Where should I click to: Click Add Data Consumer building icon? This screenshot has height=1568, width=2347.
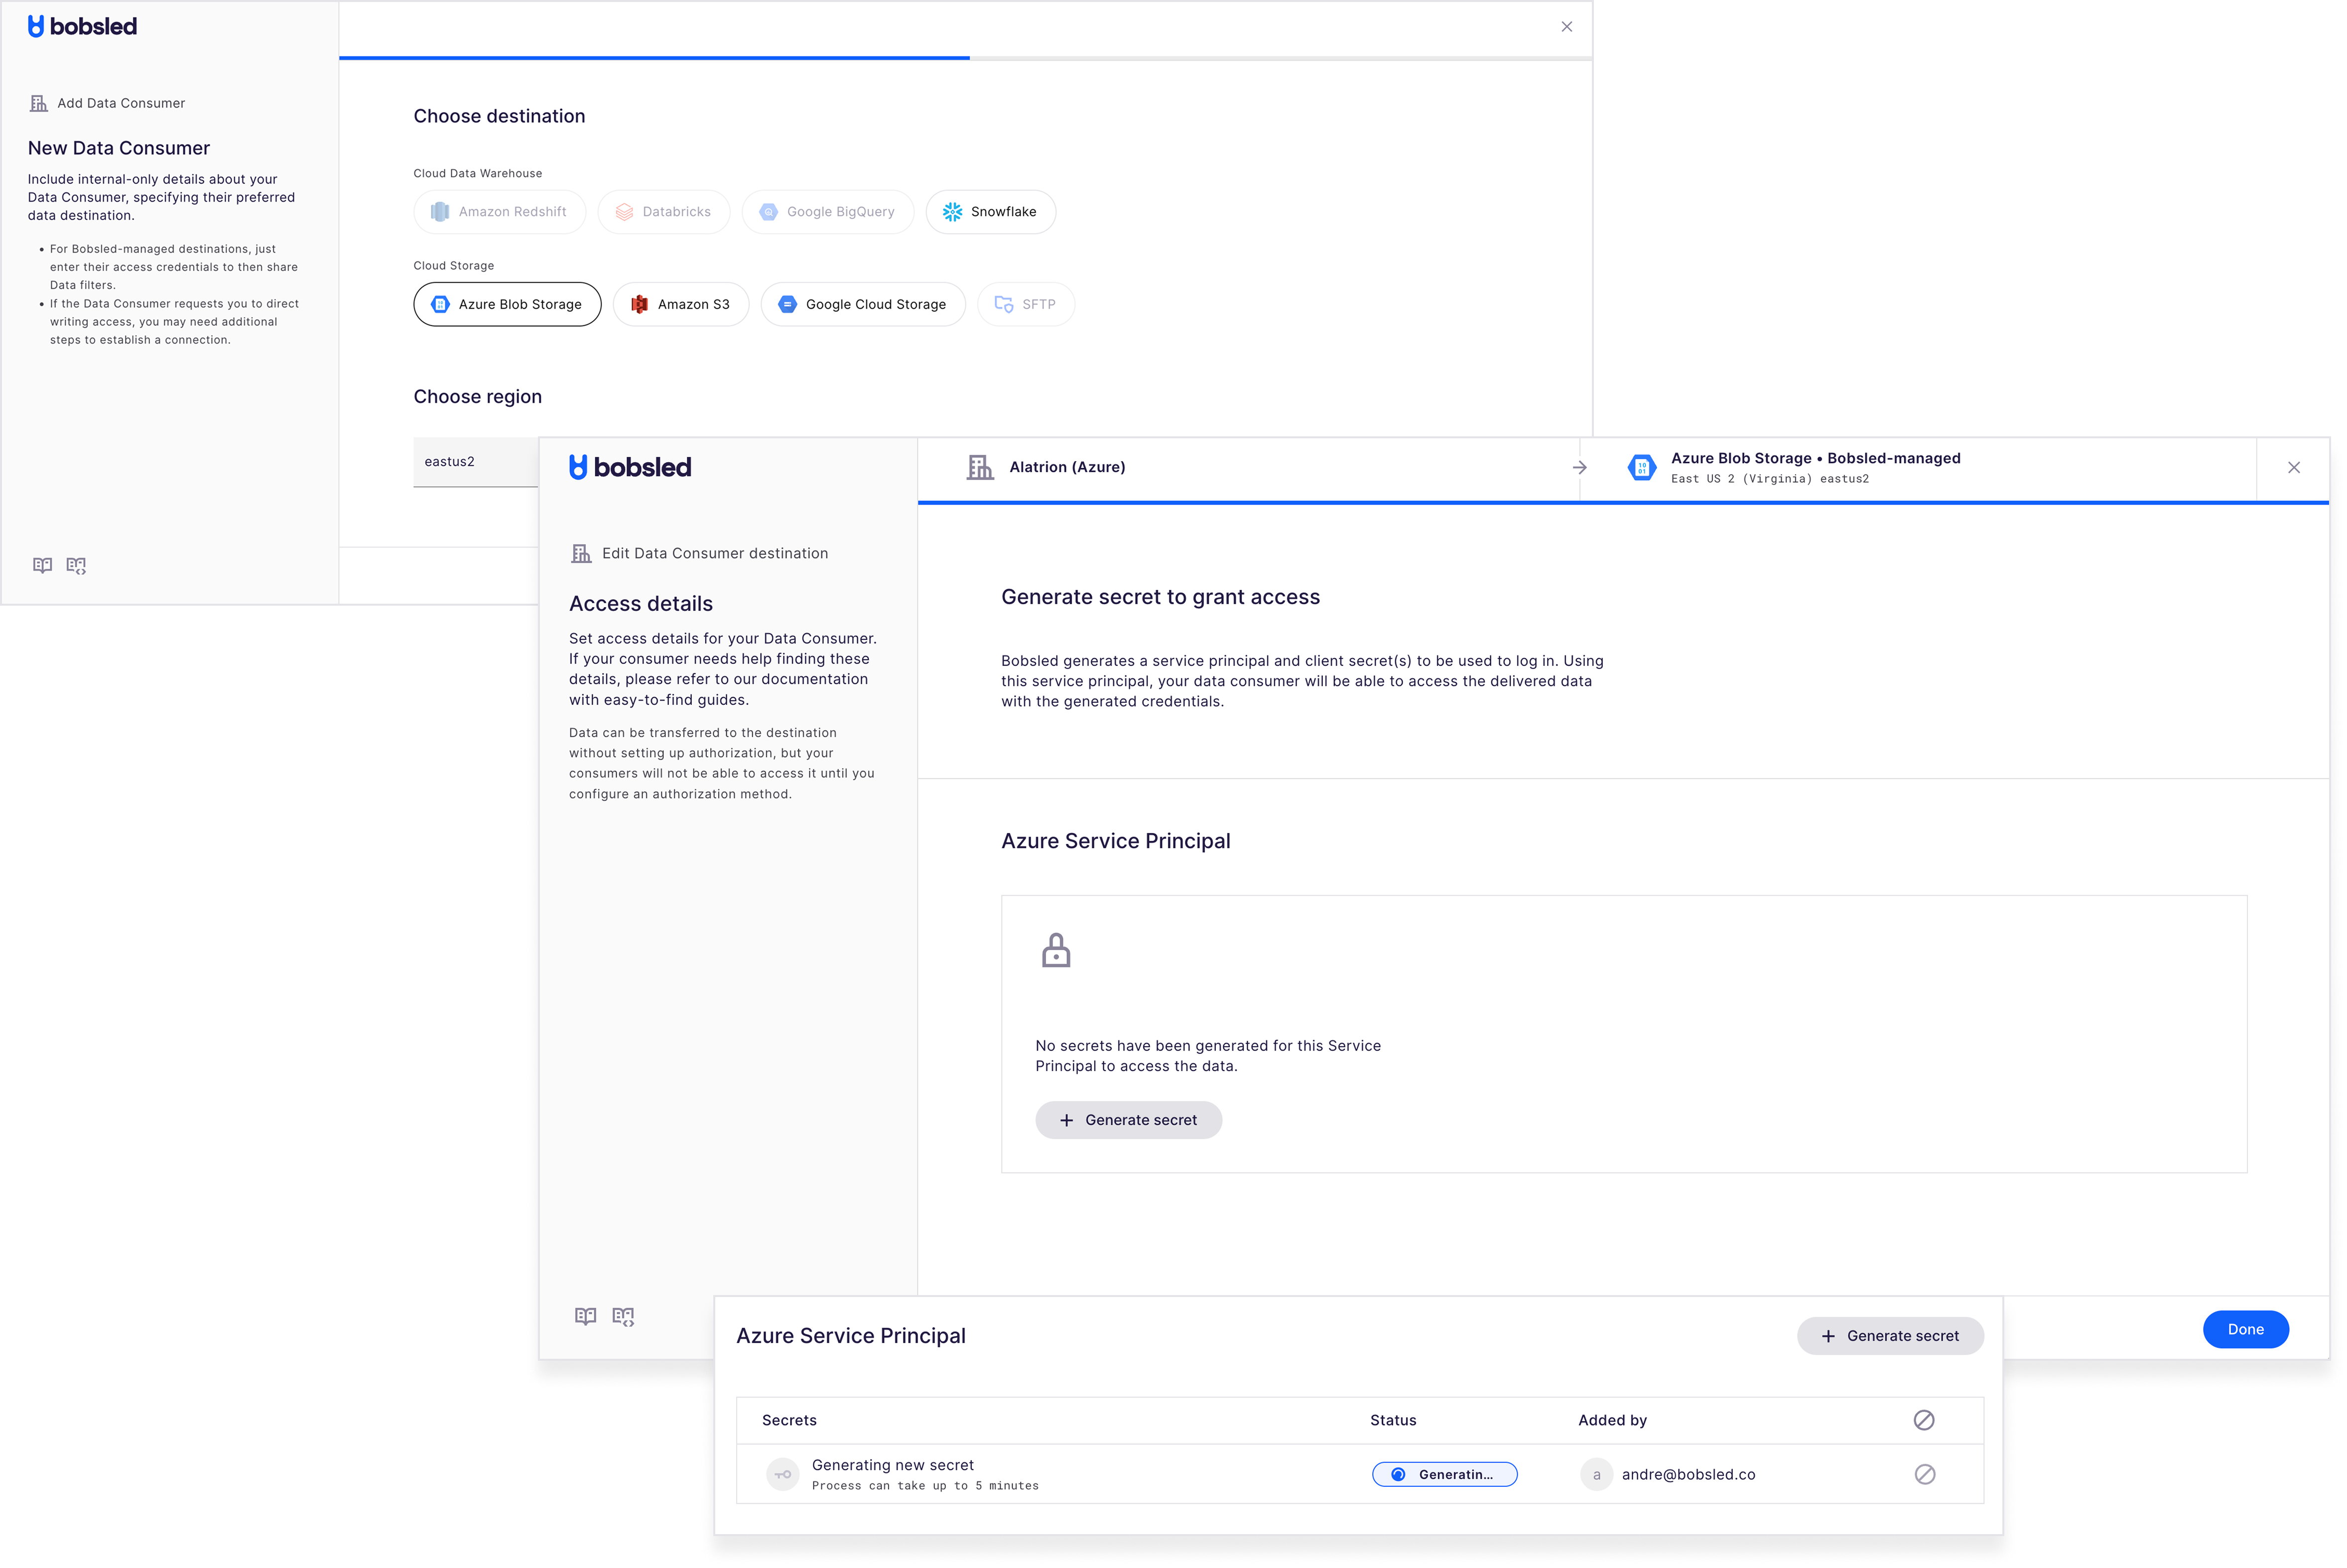click(39, 103)
